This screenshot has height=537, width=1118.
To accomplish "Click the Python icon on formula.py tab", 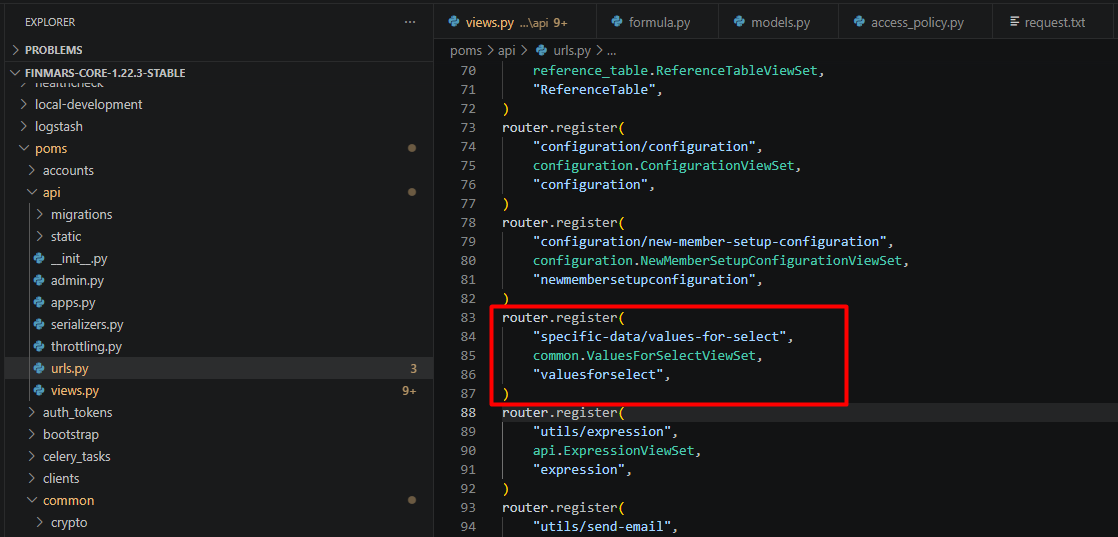I will pos(615,22).
